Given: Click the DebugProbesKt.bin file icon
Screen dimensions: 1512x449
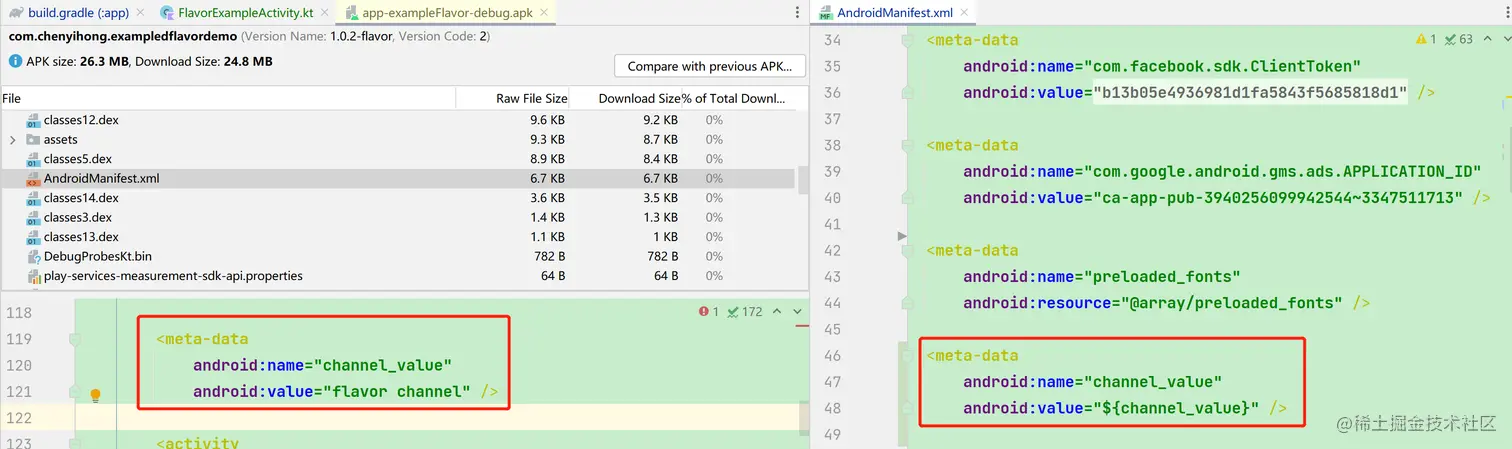Looking at the screenshot, I should click(33, 257).
